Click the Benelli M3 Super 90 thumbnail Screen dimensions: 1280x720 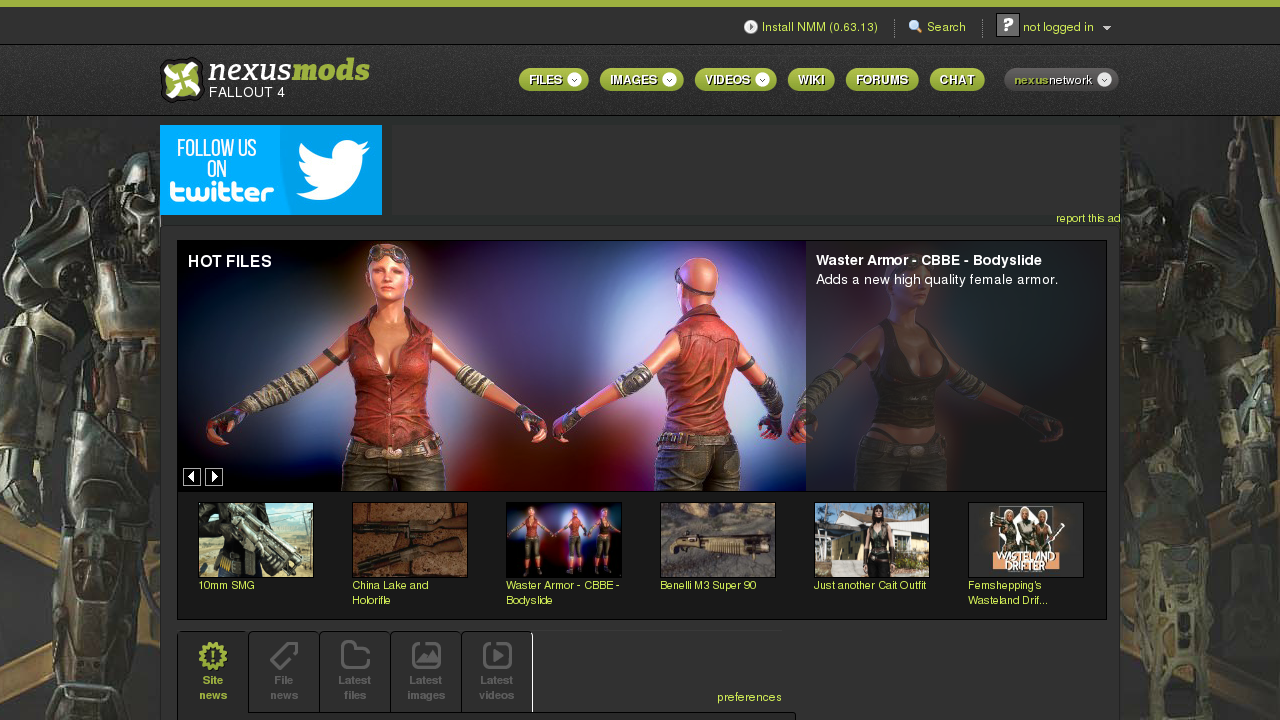click(718, 540)
